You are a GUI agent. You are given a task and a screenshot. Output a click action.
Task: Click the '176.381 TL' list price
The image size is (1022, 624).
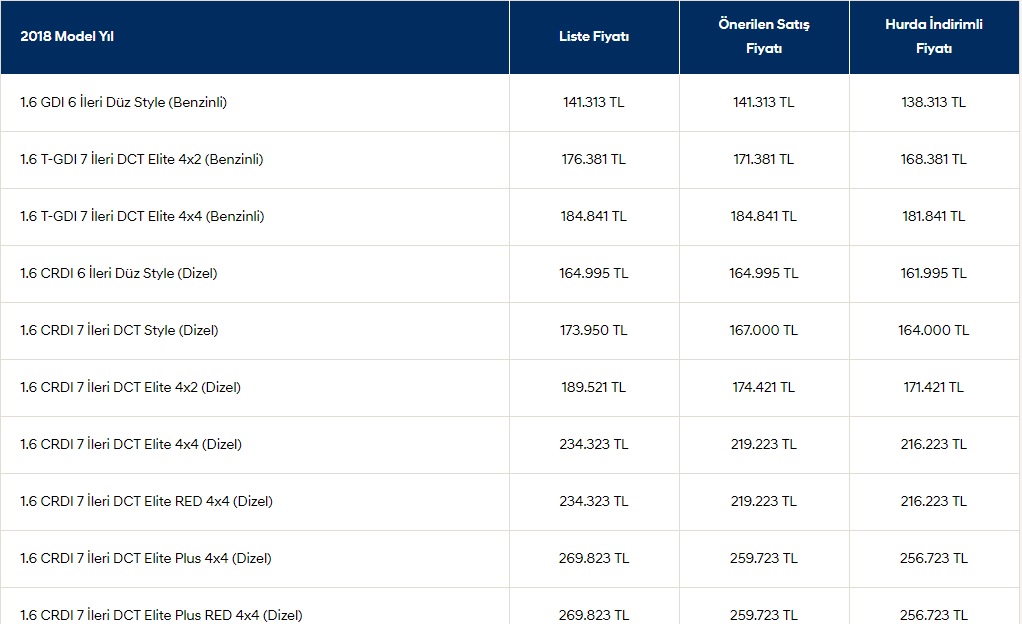click(594, 160)
